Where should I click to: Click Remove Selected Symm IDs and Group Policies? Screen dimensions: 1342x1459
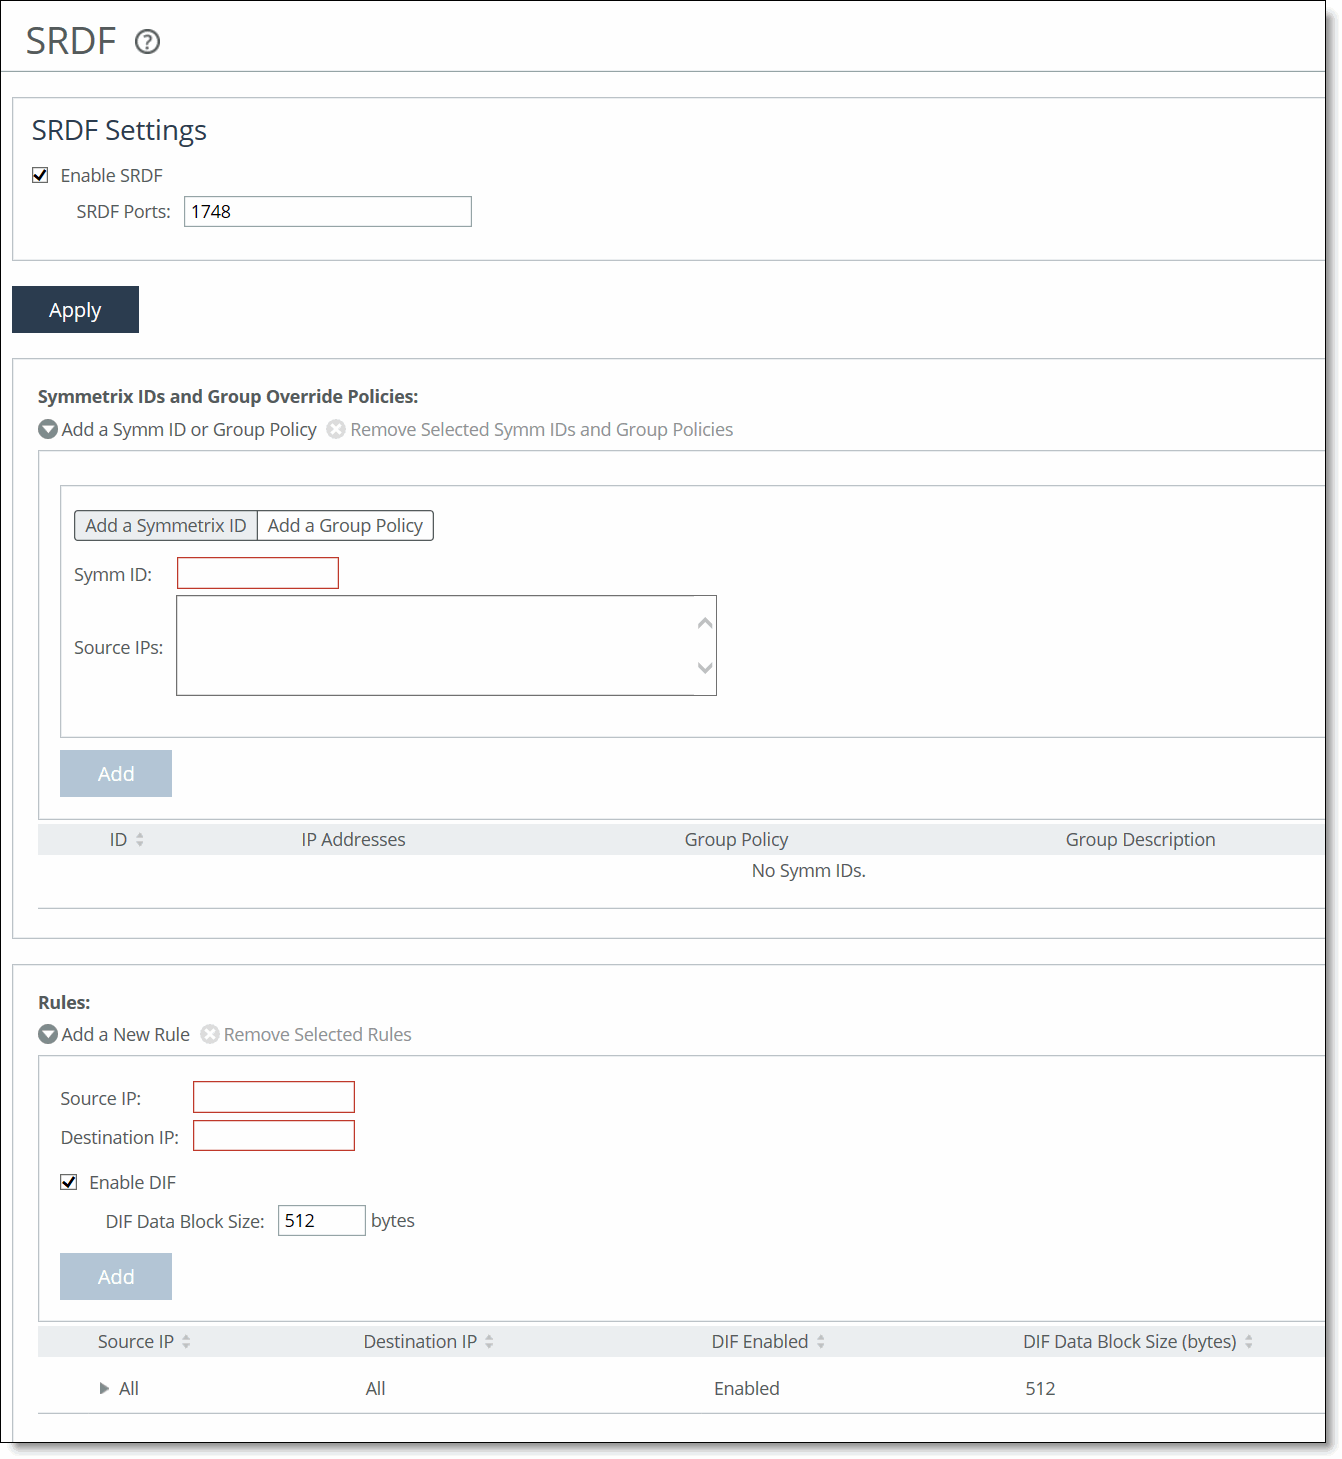point(541,429)
